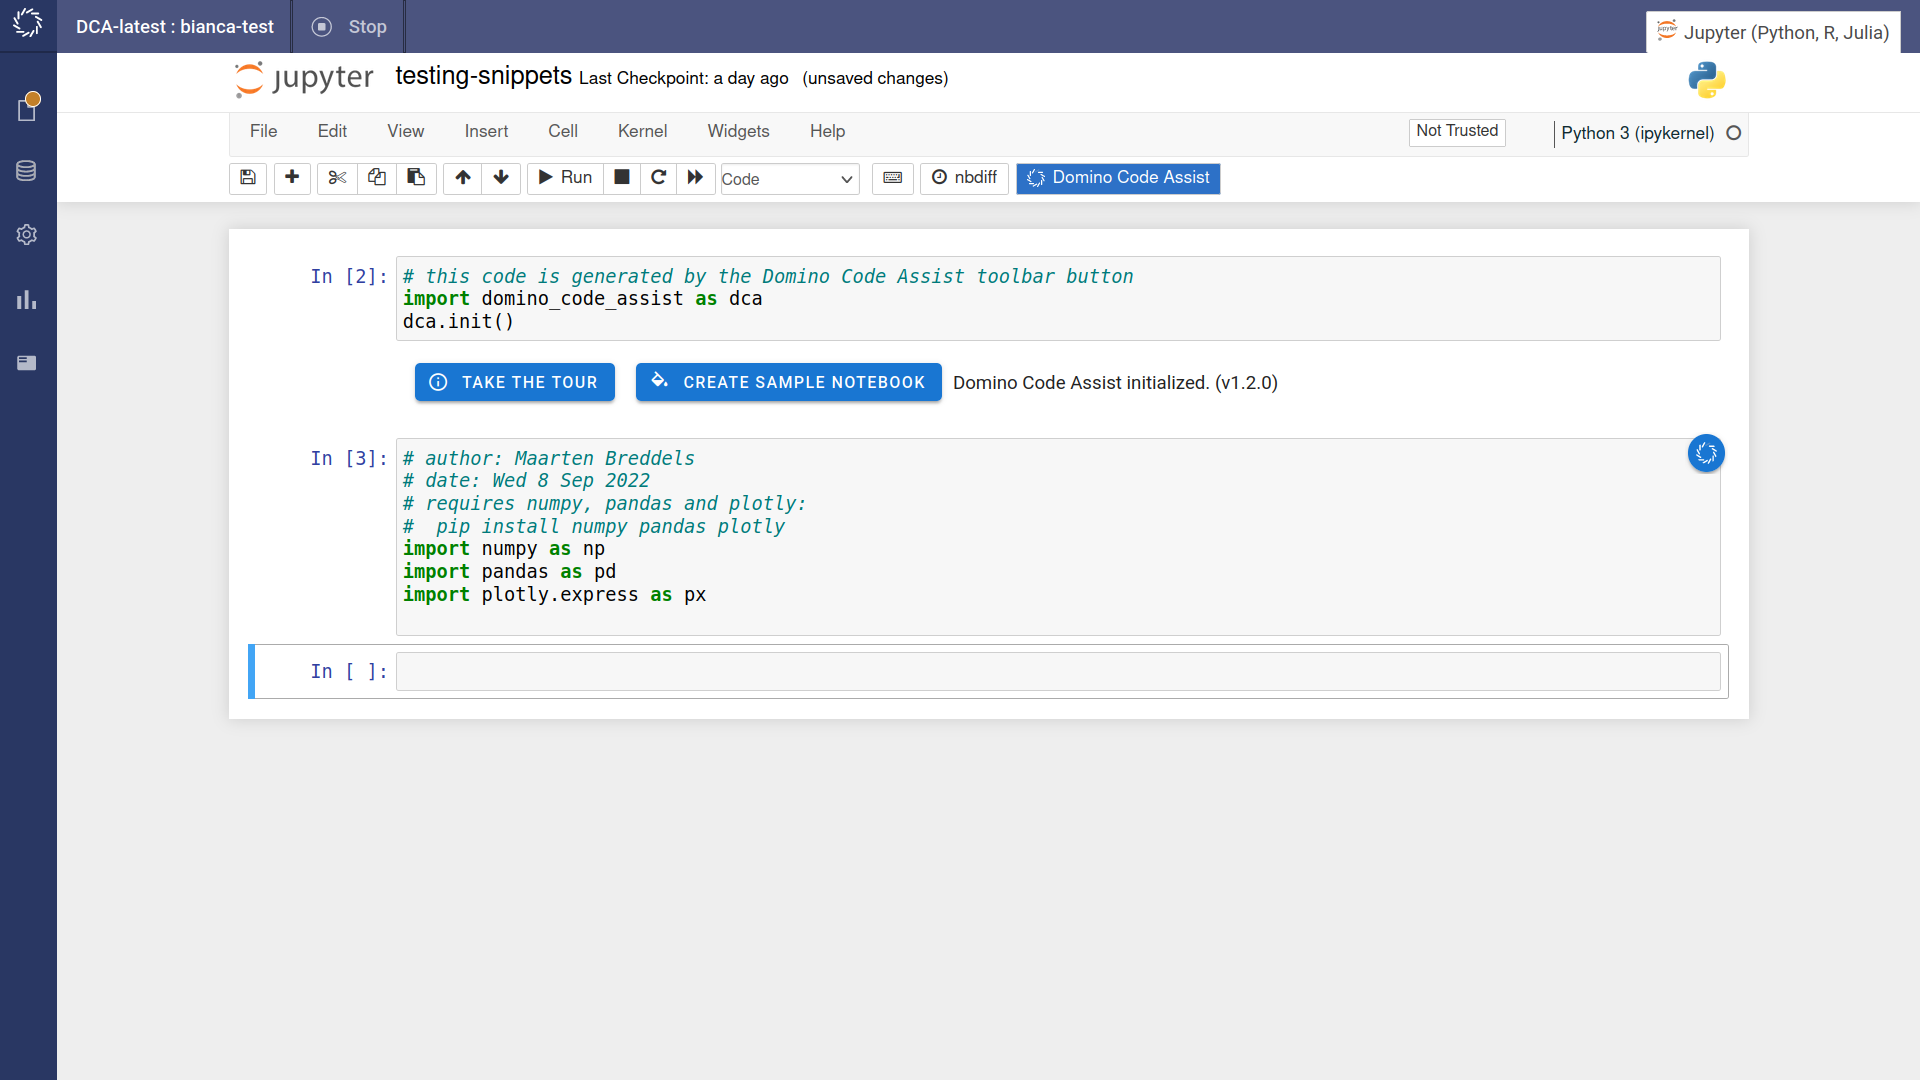Interrupt the kernel with stop square icon
Viewport: 1920px width, 1080px height.
click(622, 178)
